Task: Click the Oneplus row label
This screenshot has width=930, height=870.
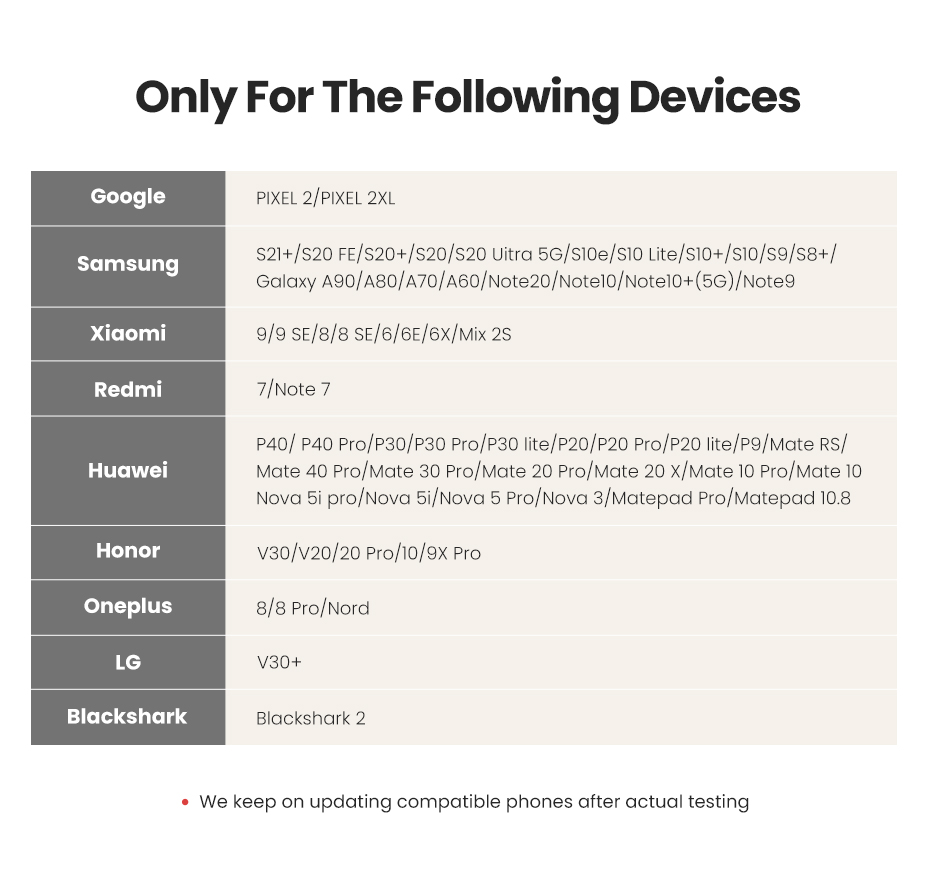Action: pyautogui.click(x=128, y=607)
